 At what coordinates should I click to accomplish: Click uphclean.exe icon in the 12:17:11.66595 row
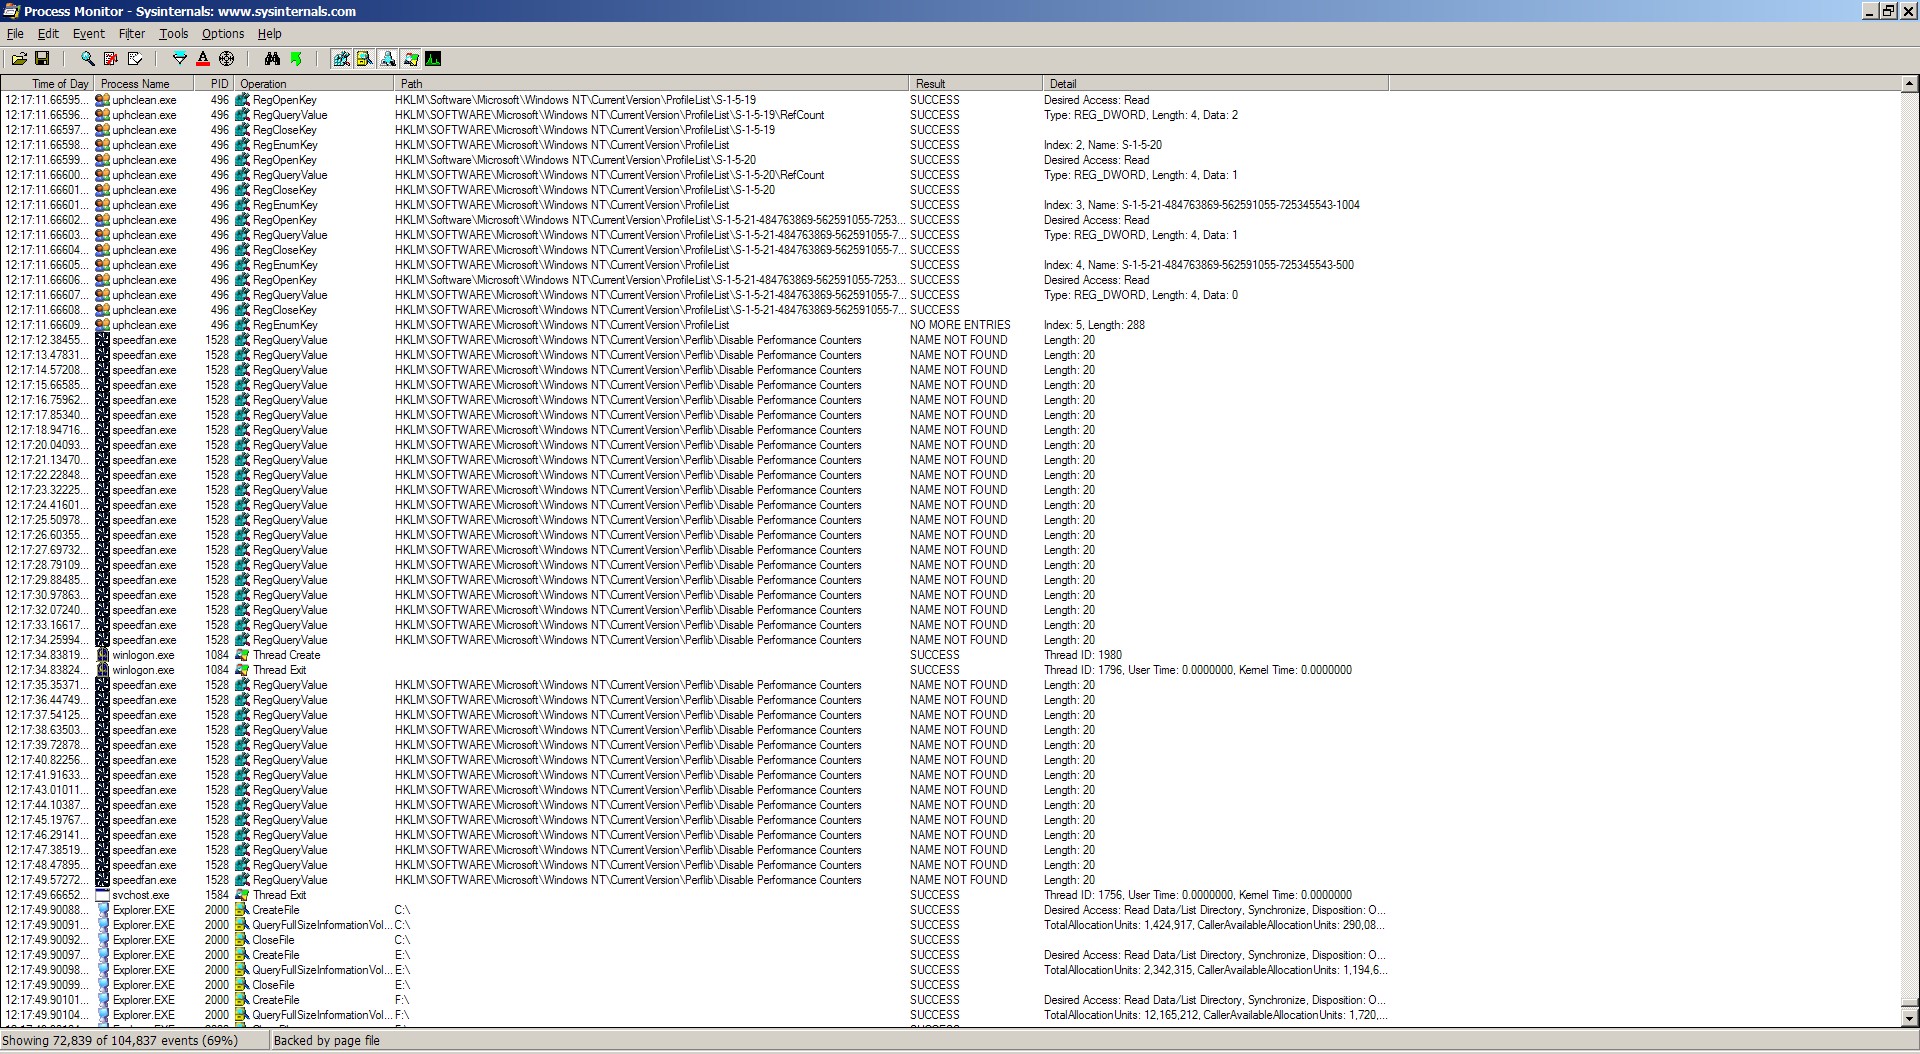tap(102, 100)
